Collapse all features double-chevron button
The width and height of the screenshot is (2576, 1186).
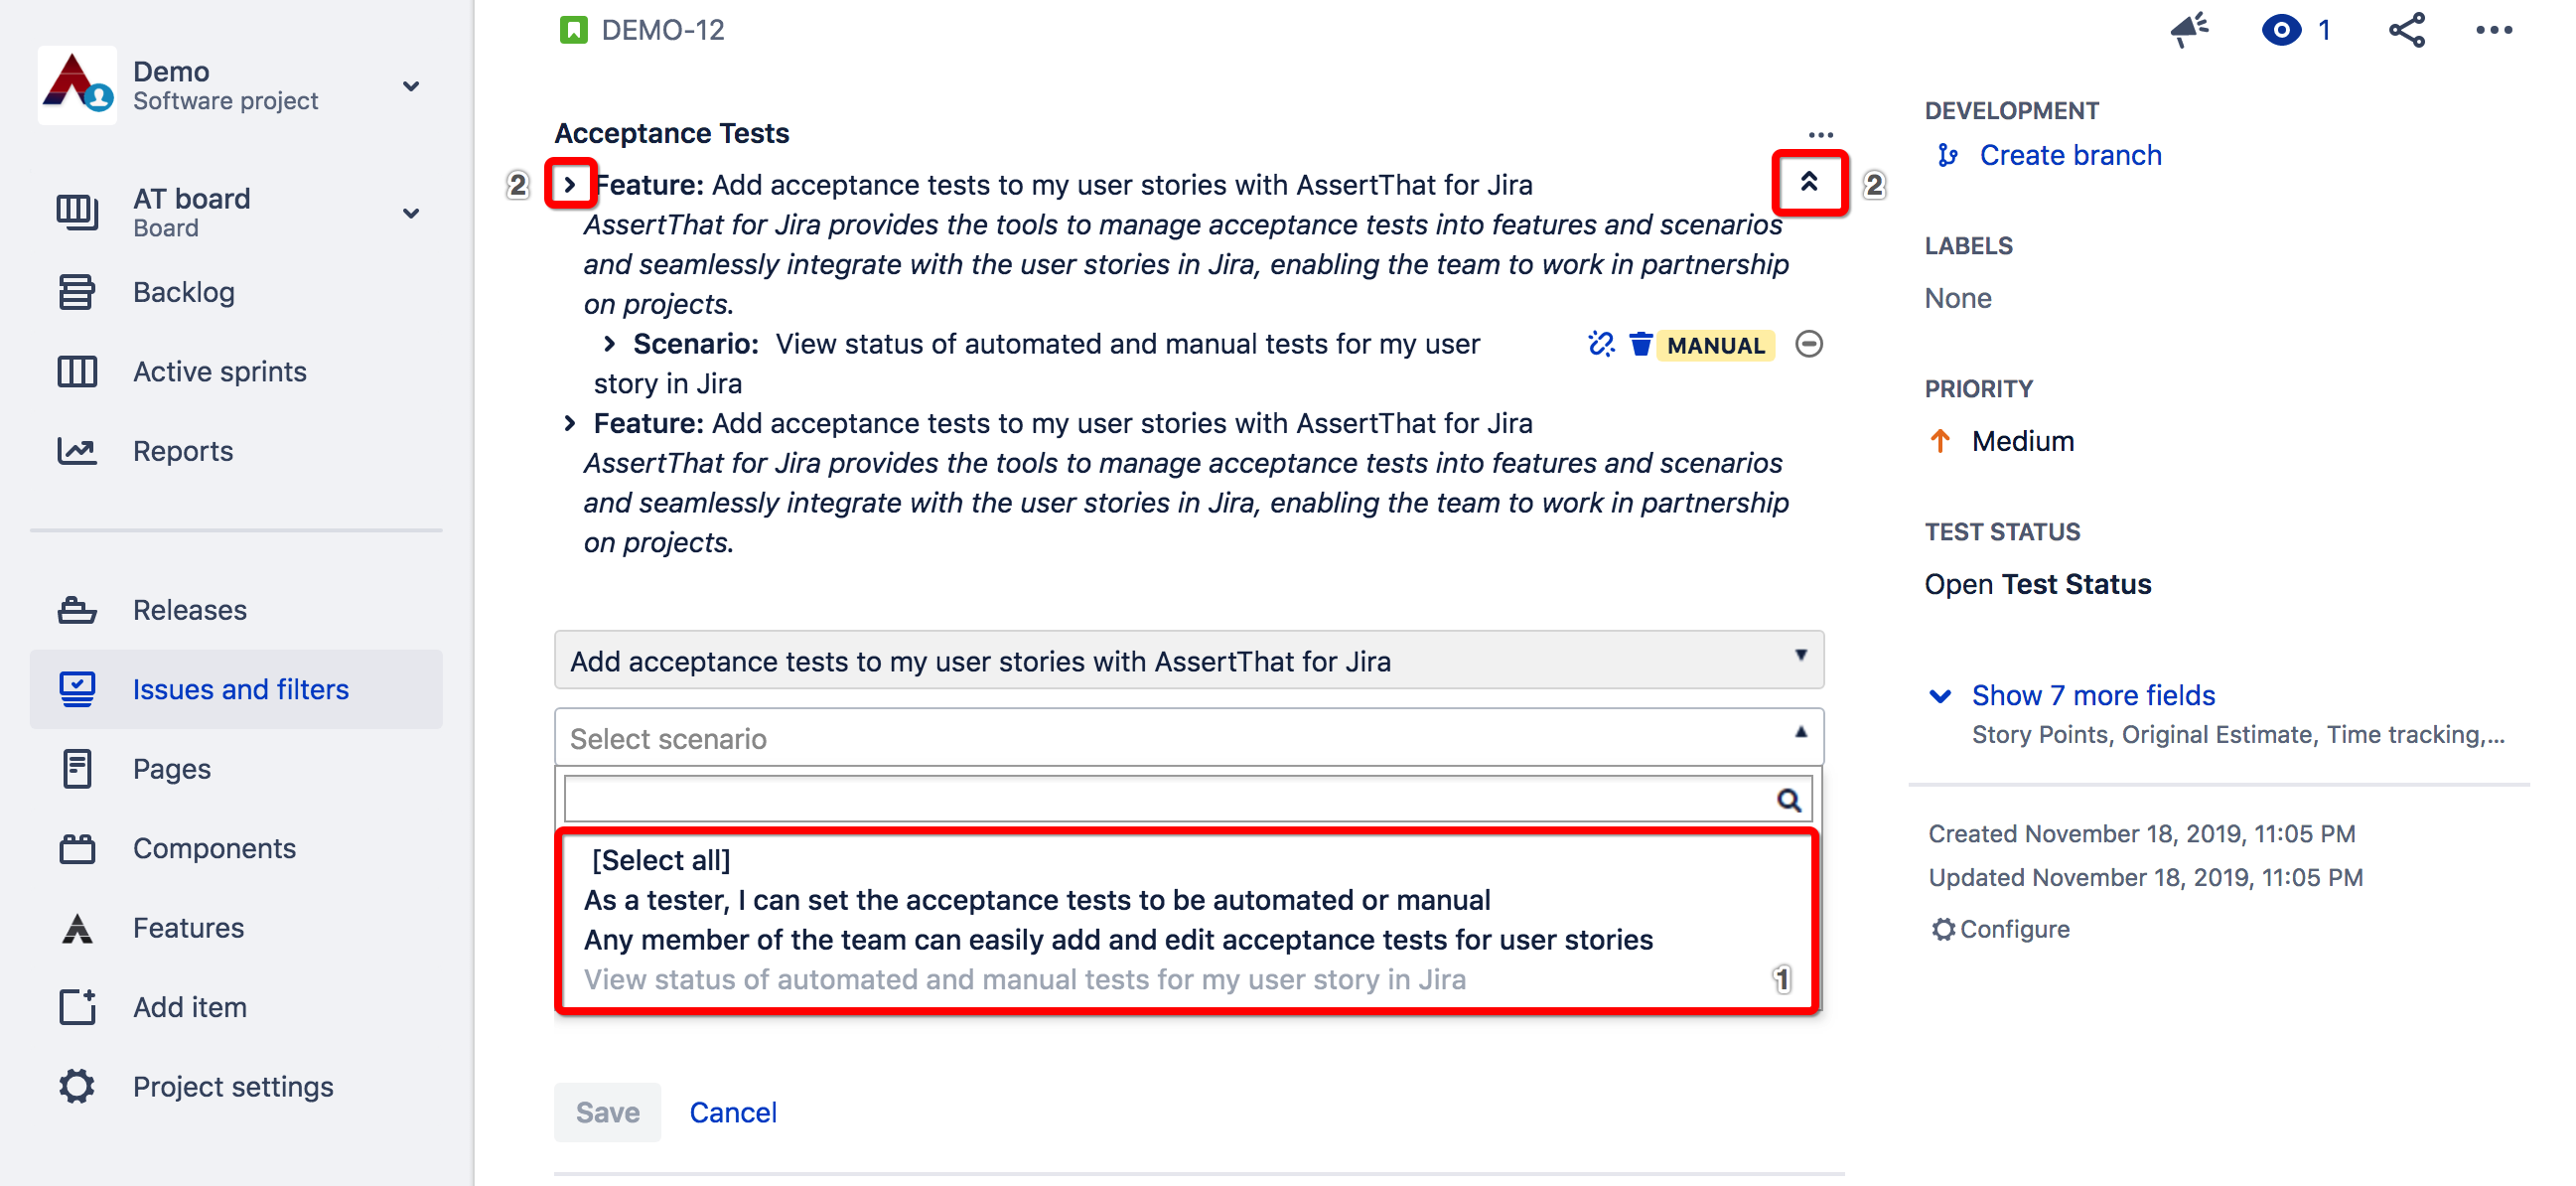1809,182
